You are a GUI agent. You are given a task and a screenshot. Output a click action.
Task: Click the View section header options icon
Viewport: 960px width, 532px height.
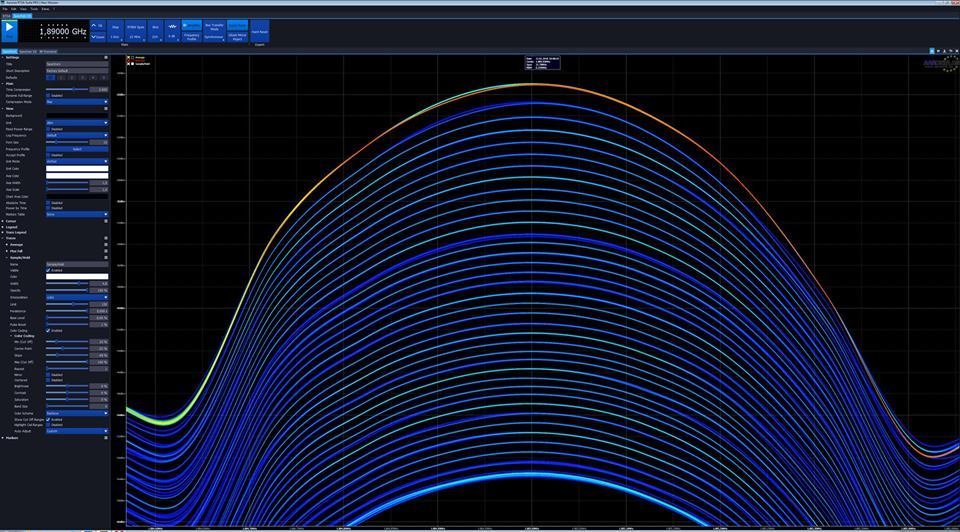(106, 108)
